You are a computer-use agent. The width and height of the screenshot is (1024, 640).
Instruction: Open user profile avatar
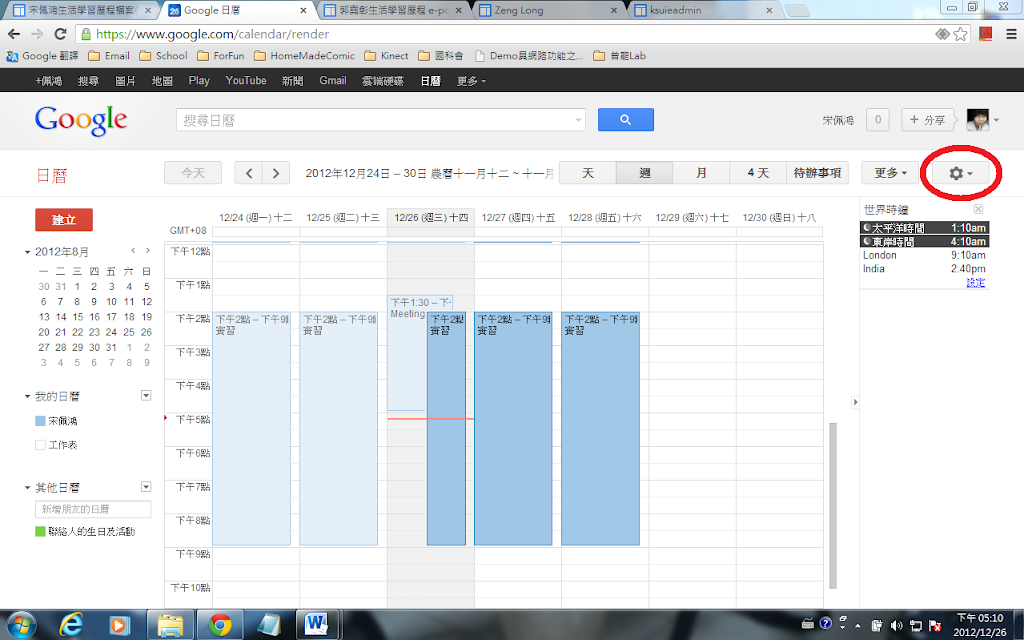[x=978, y=120]
